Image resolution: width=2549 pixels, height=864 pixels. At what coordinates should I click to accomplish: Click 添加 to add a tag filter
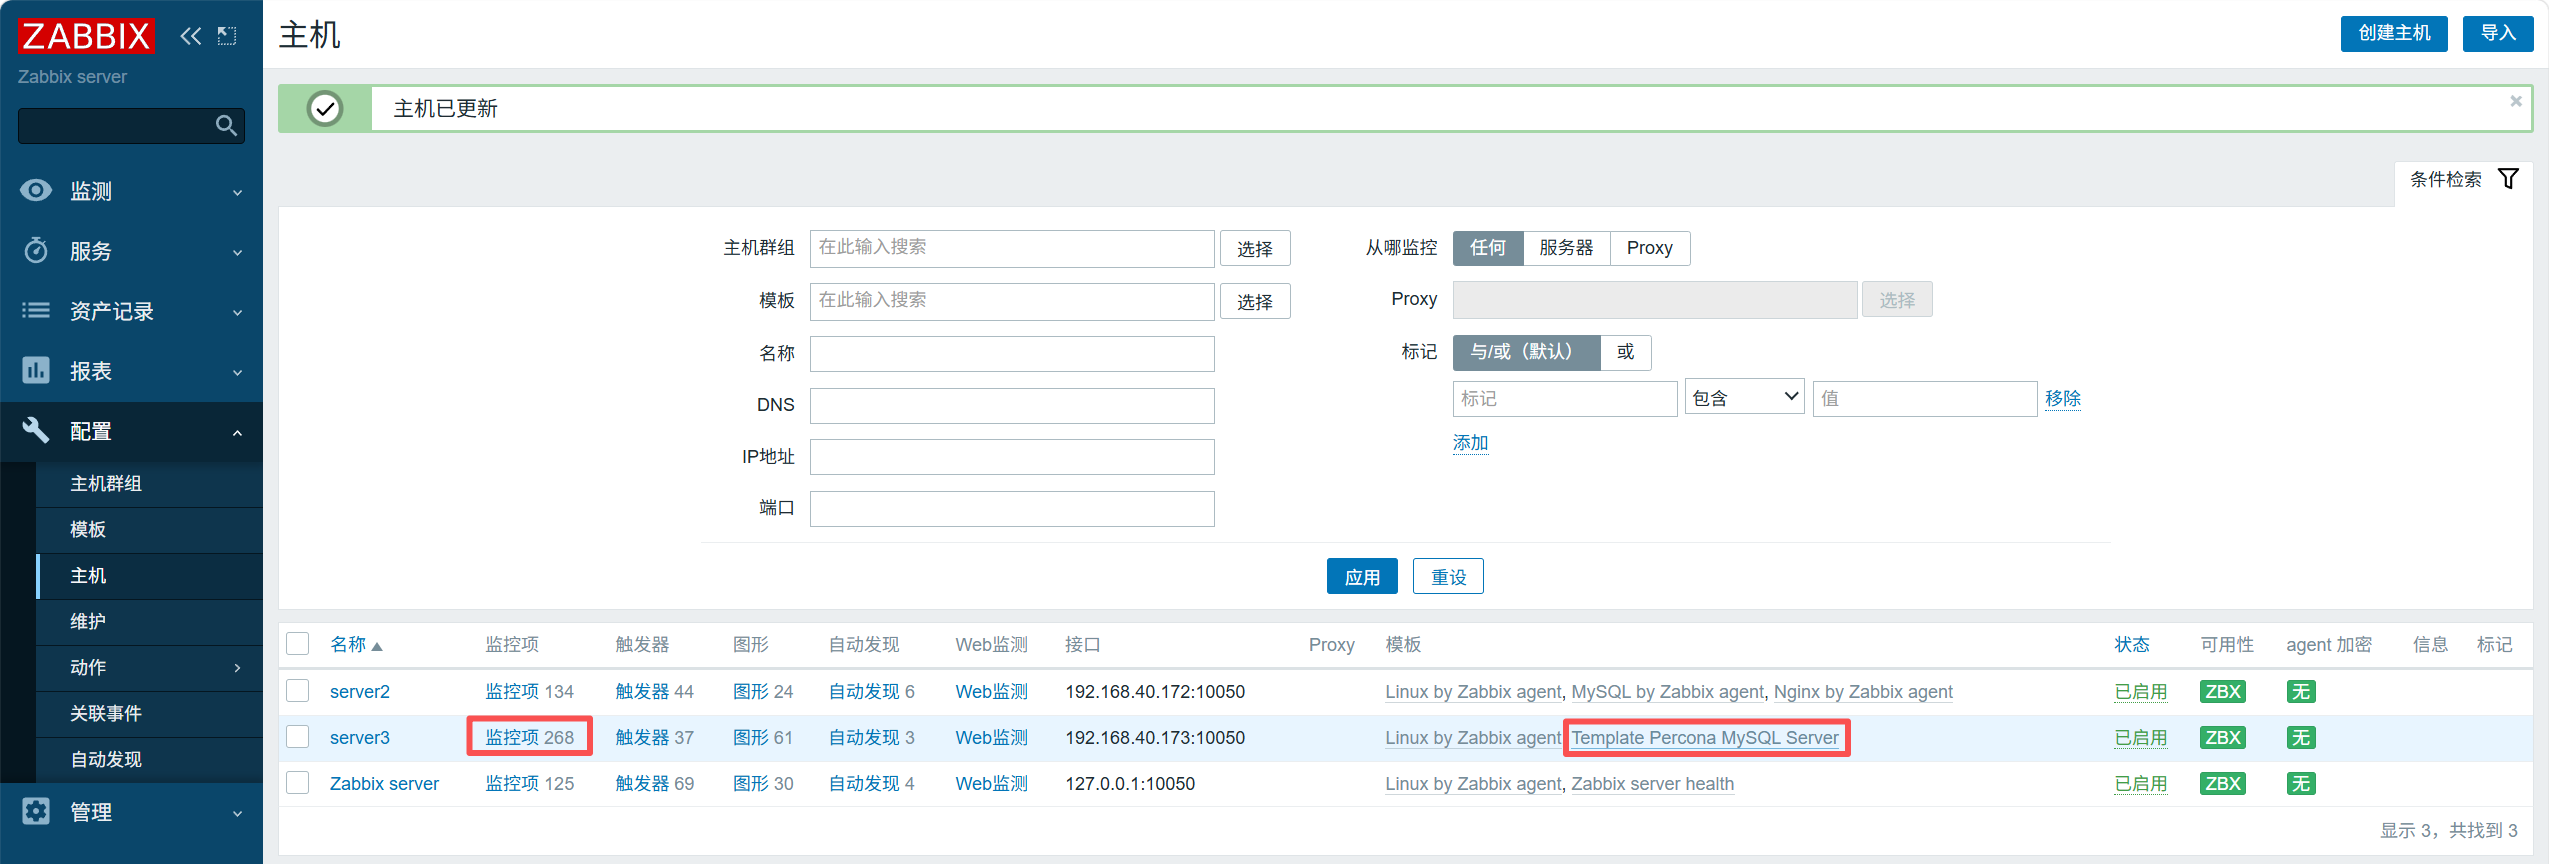1471,443
